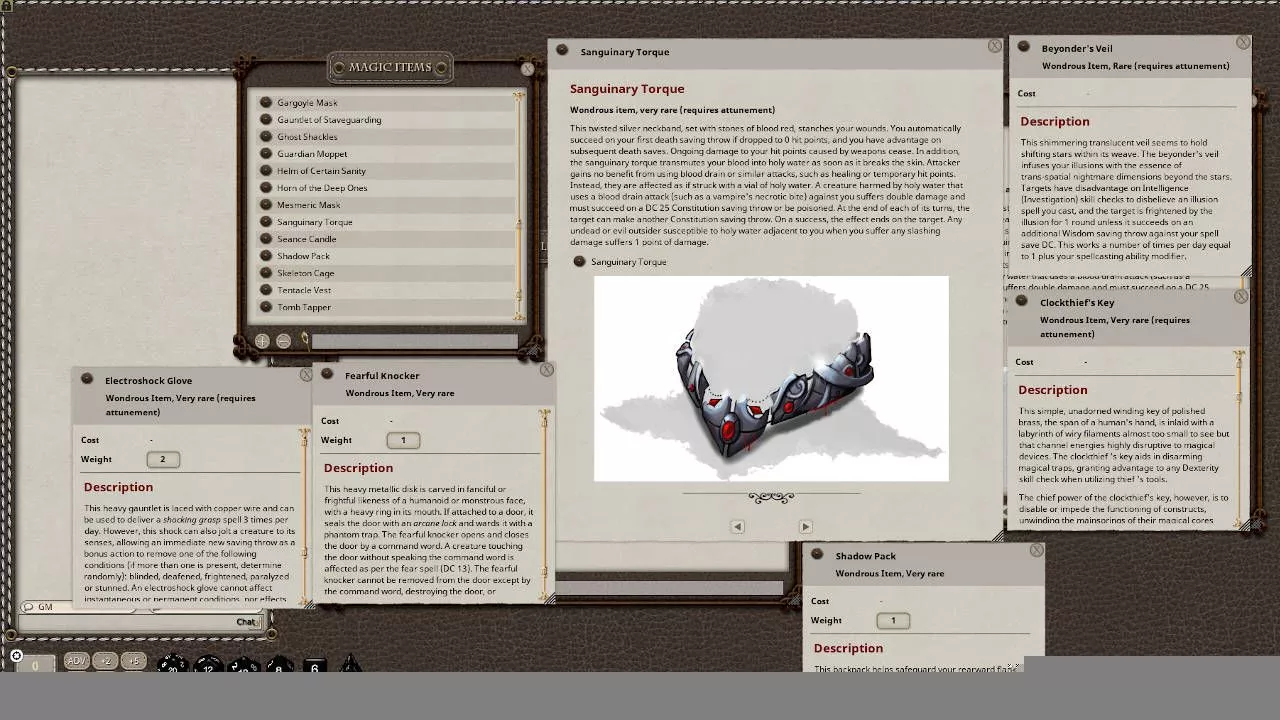Go to next page in Sanguinary Torque

pyautogui.click(x=805, y=526)
